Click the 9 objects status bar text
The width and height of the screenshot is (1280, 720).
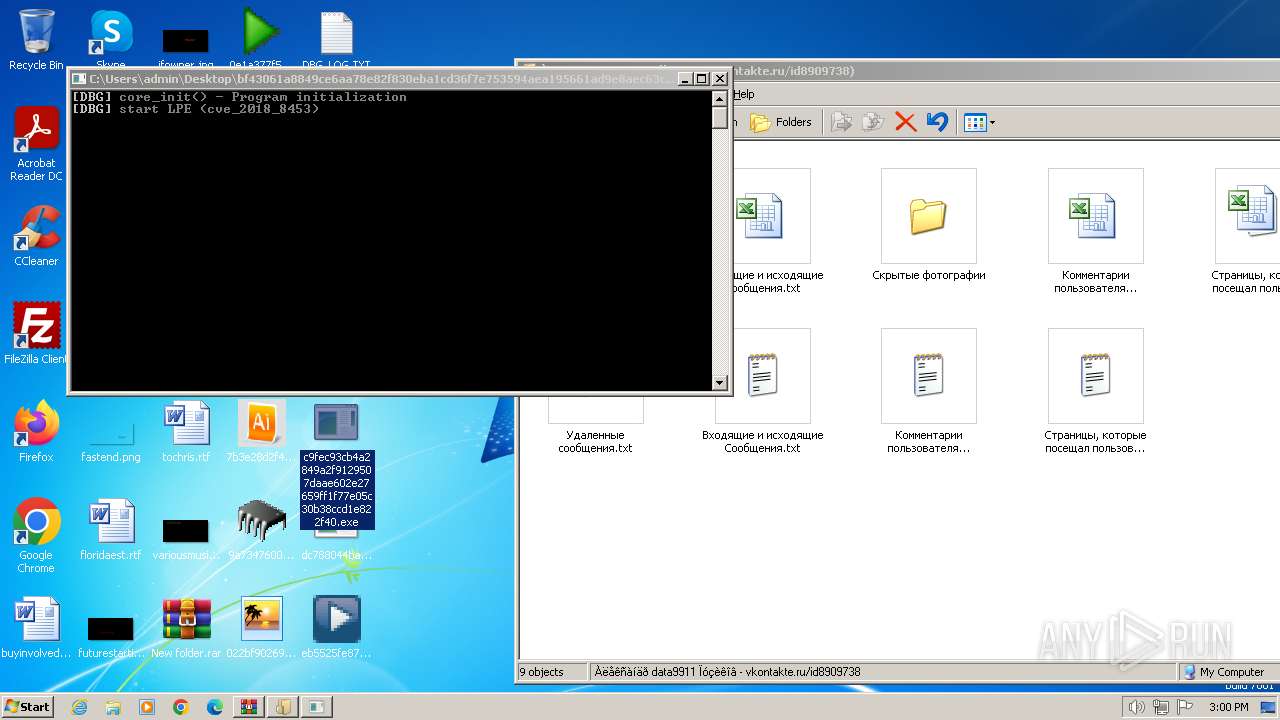(x=542, y=672)
